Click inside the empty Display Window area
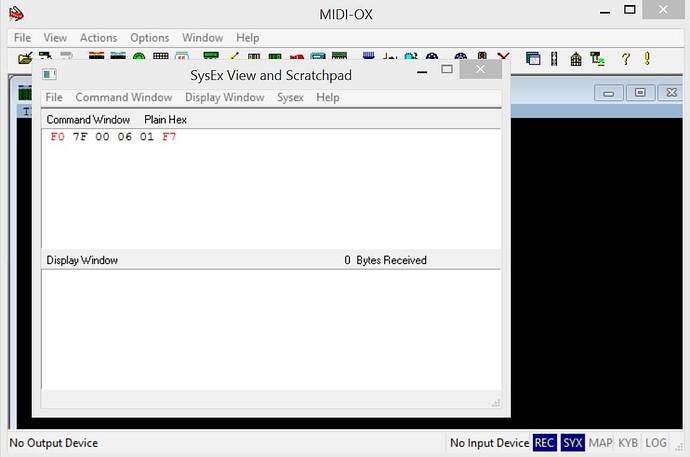 click(271, 329)
